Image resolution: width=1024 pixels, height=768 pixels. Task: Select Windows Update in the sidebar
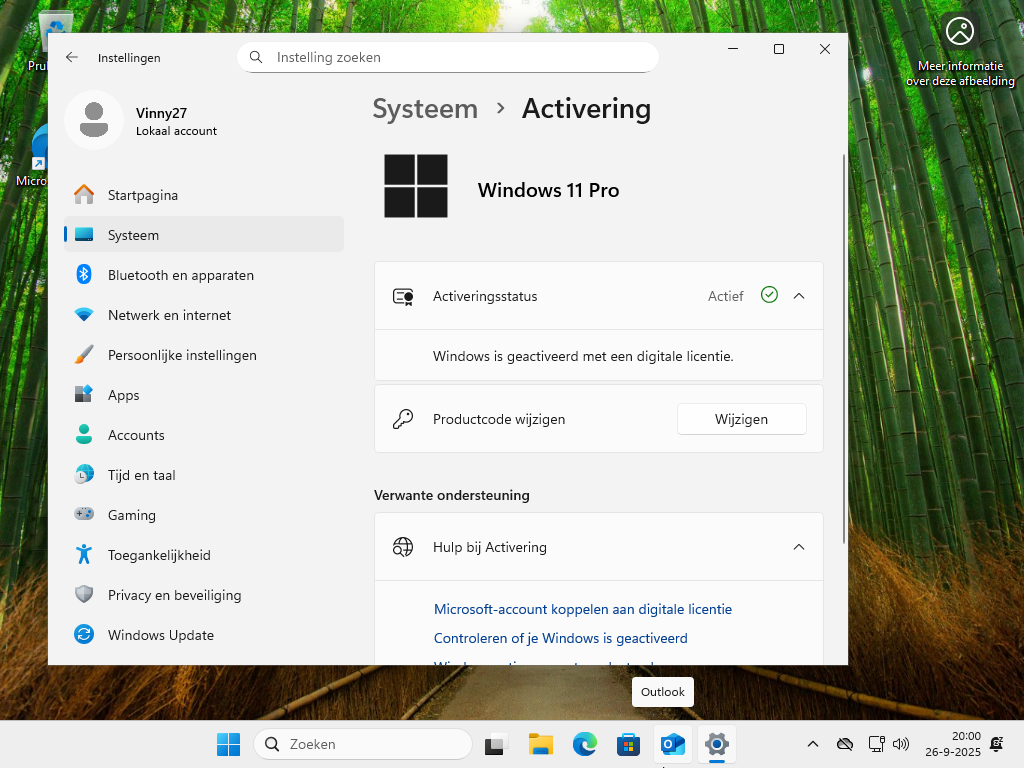[x=204, y=635]
